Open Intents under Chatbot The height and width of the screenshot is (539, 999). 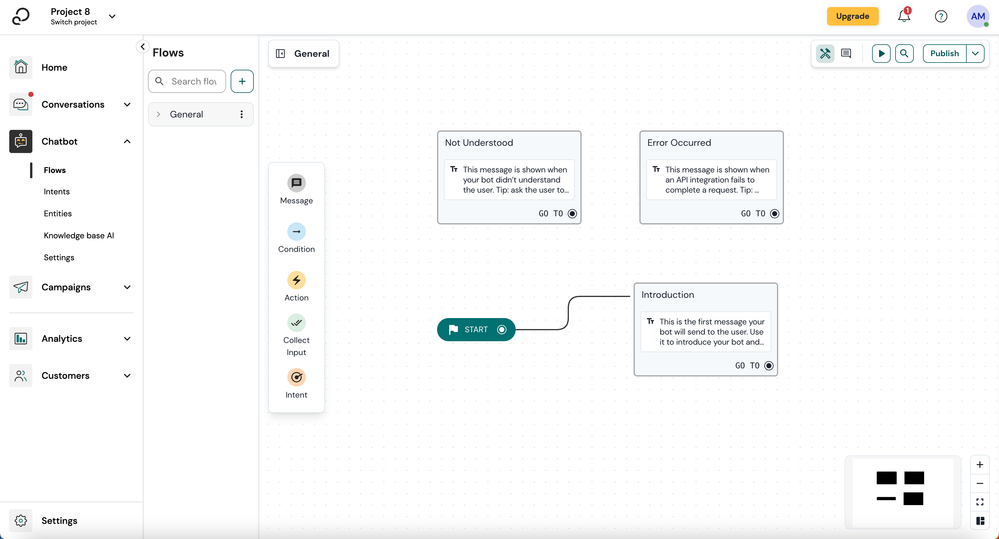(x=57, y=192)
